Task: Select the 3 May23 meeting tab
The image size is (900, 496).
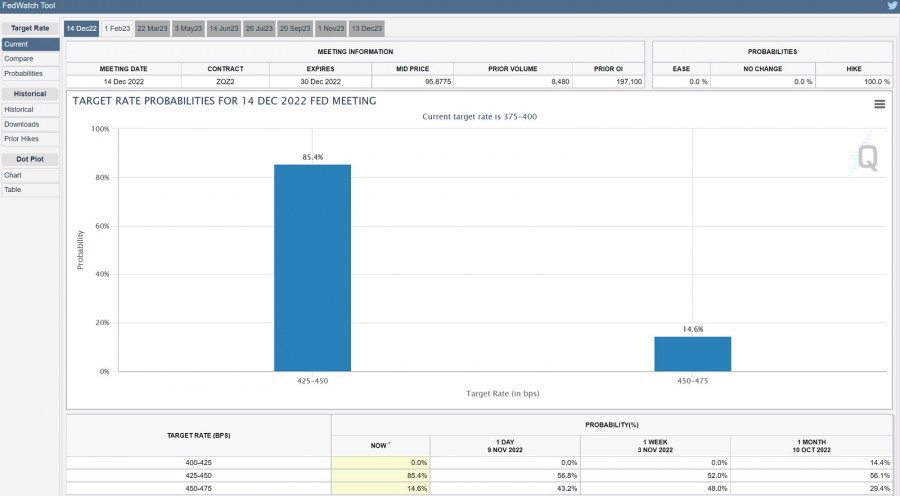Action: pos(189,29)
